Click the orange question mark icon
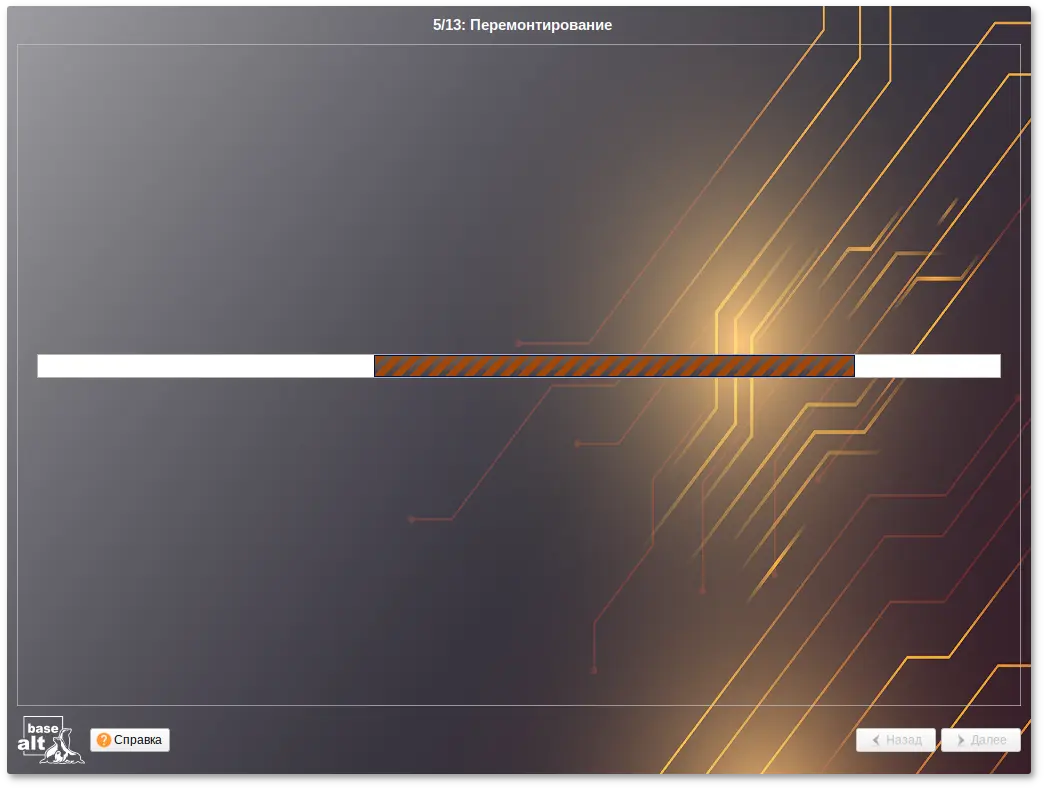The image size is (1044, 788). pos(104,740)
